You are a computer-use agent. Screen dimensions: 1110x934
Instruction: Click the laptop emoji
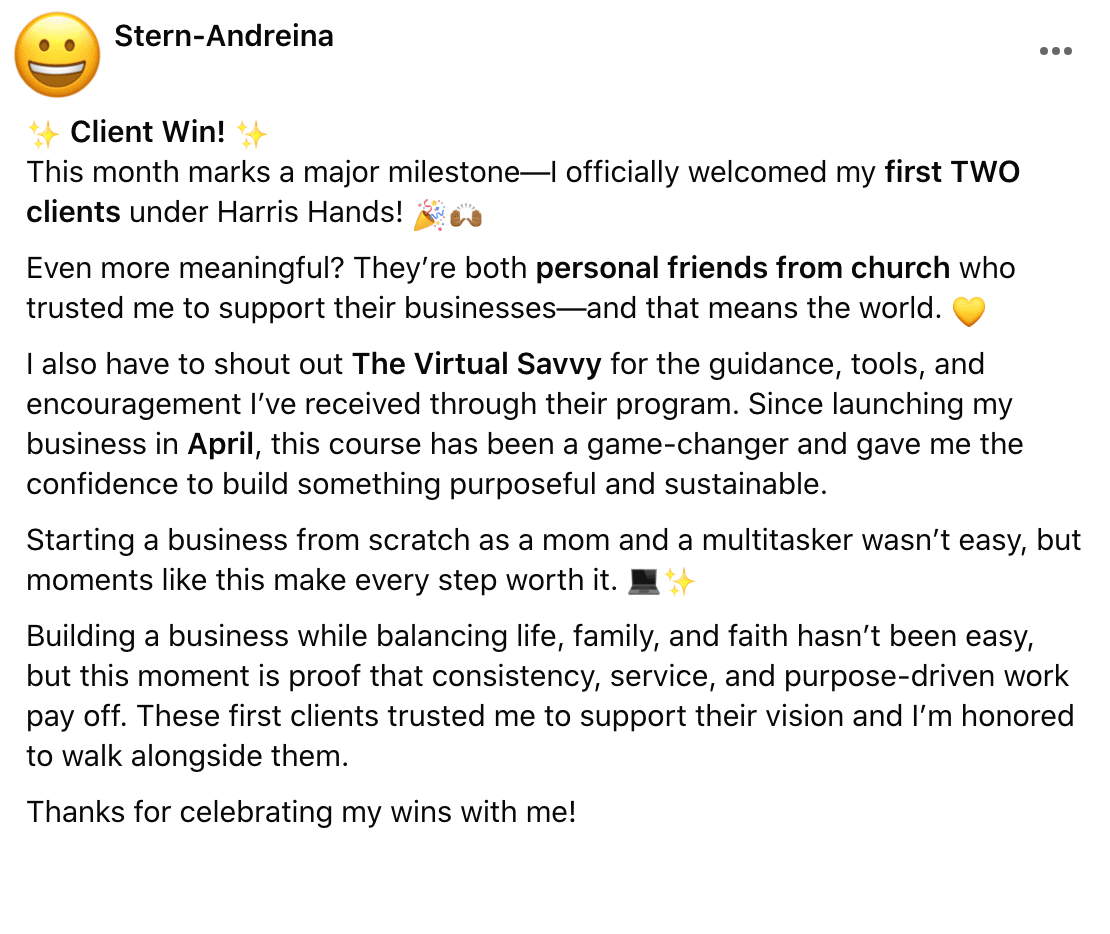[644, 582]
